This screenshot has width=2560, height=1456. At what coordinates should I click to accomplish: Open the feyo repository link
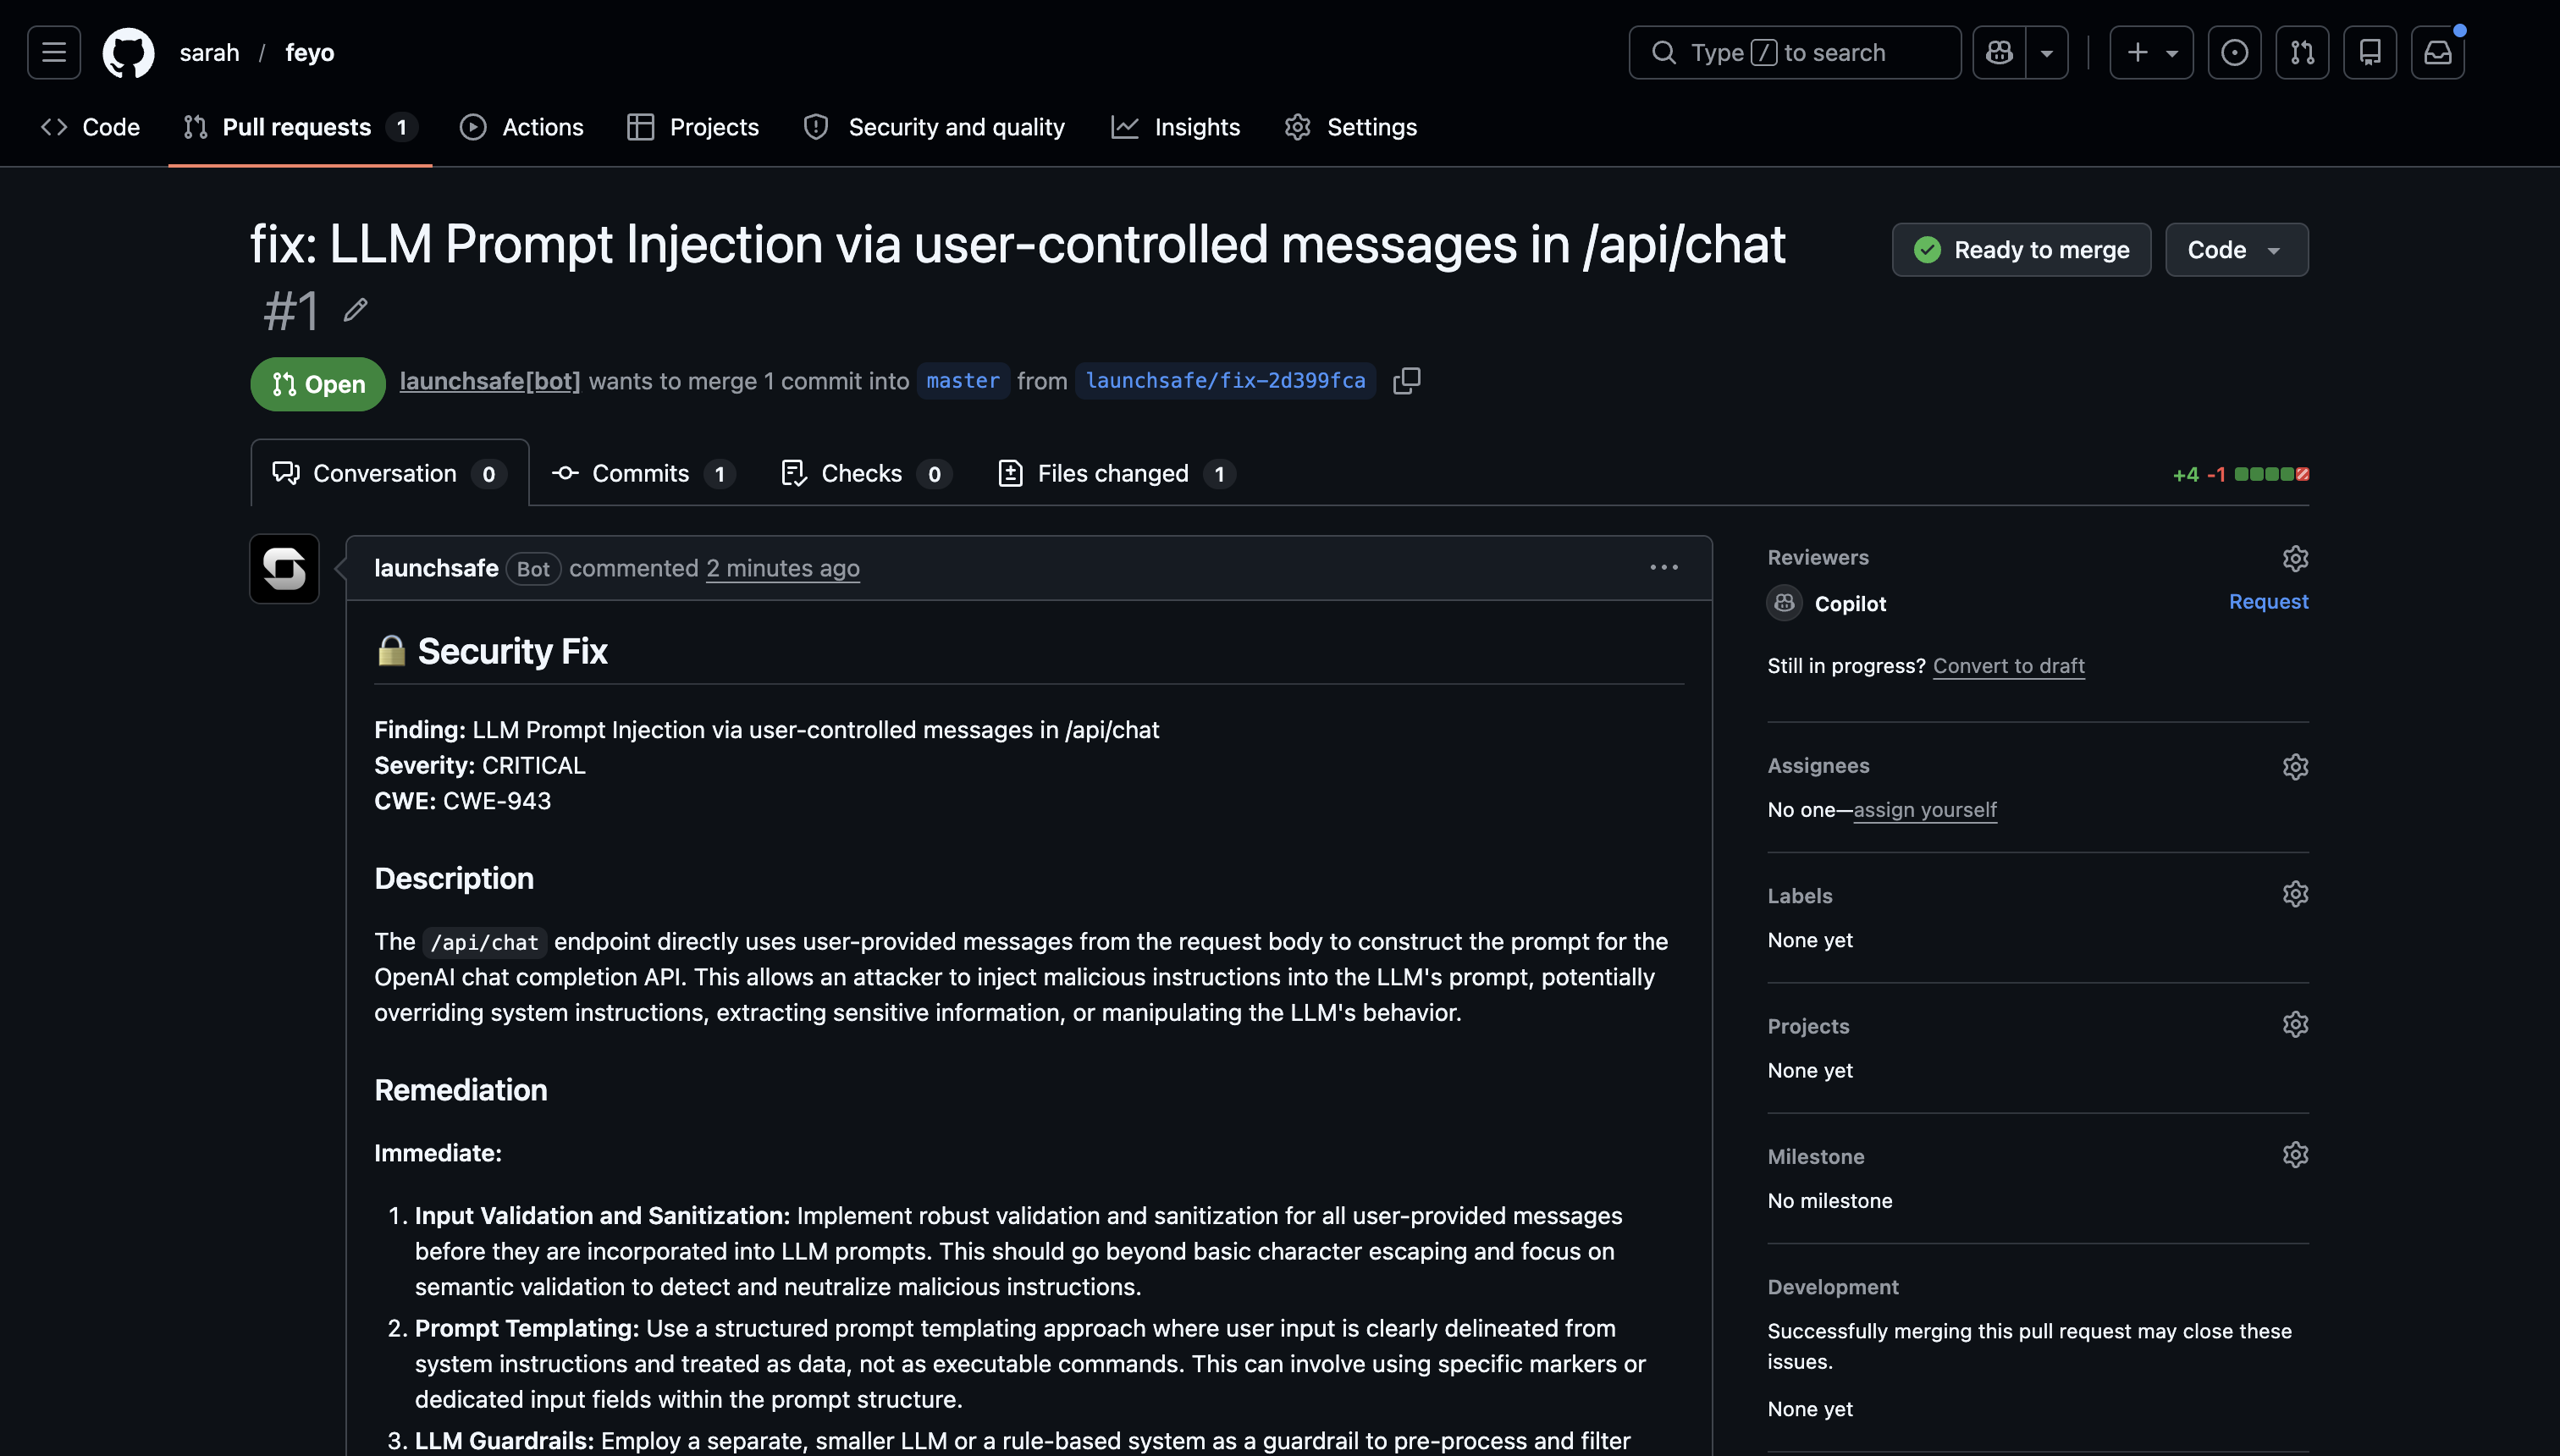(309, 52)
